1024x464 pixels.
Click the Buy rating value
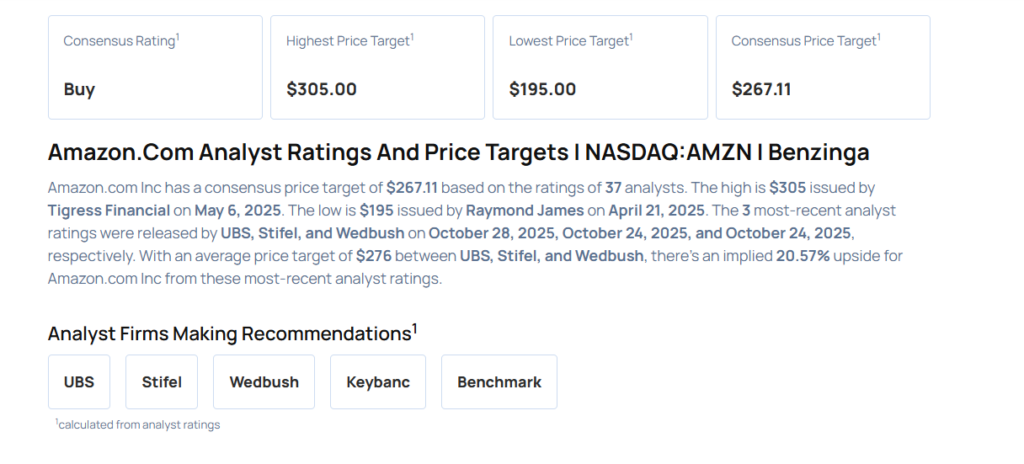point(79,89)
